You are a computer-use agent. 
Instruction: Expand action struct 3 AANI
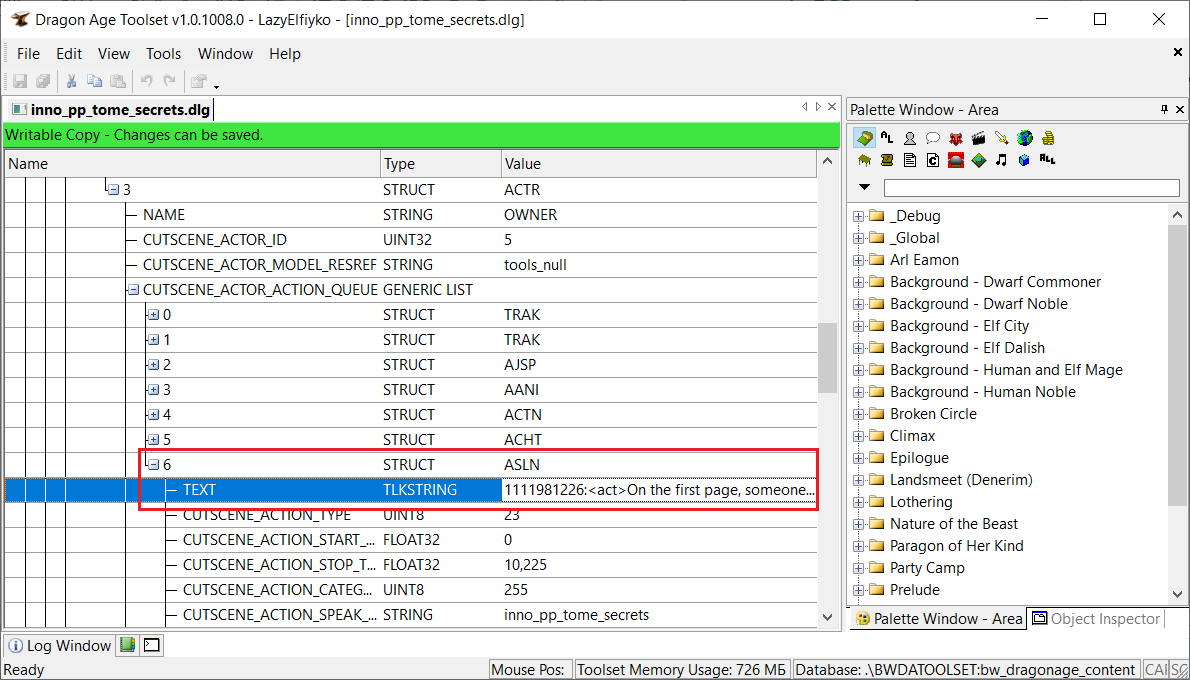(x=153, y=390)
